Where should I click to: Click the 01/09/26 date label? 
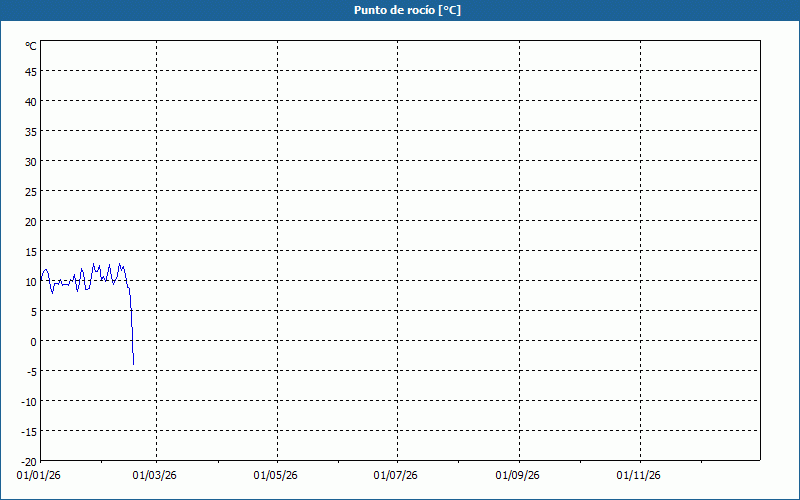click(x=518, y=476)
